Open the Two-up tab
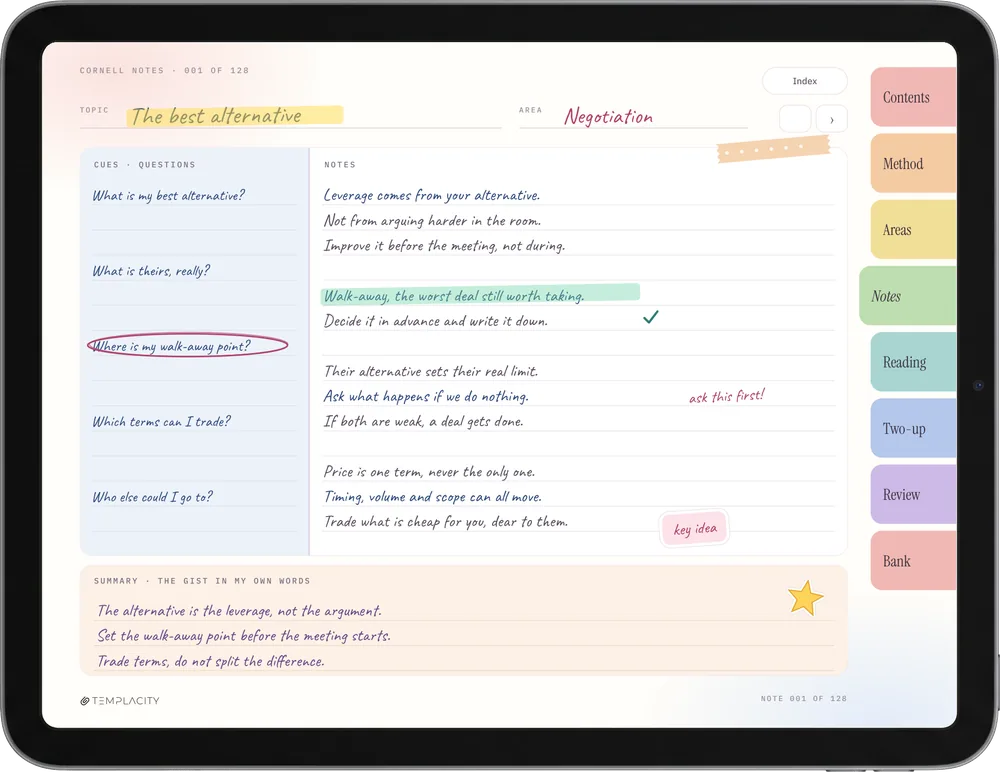The image size is (1000, 772). pyautogui.click(x=913, y=428)
